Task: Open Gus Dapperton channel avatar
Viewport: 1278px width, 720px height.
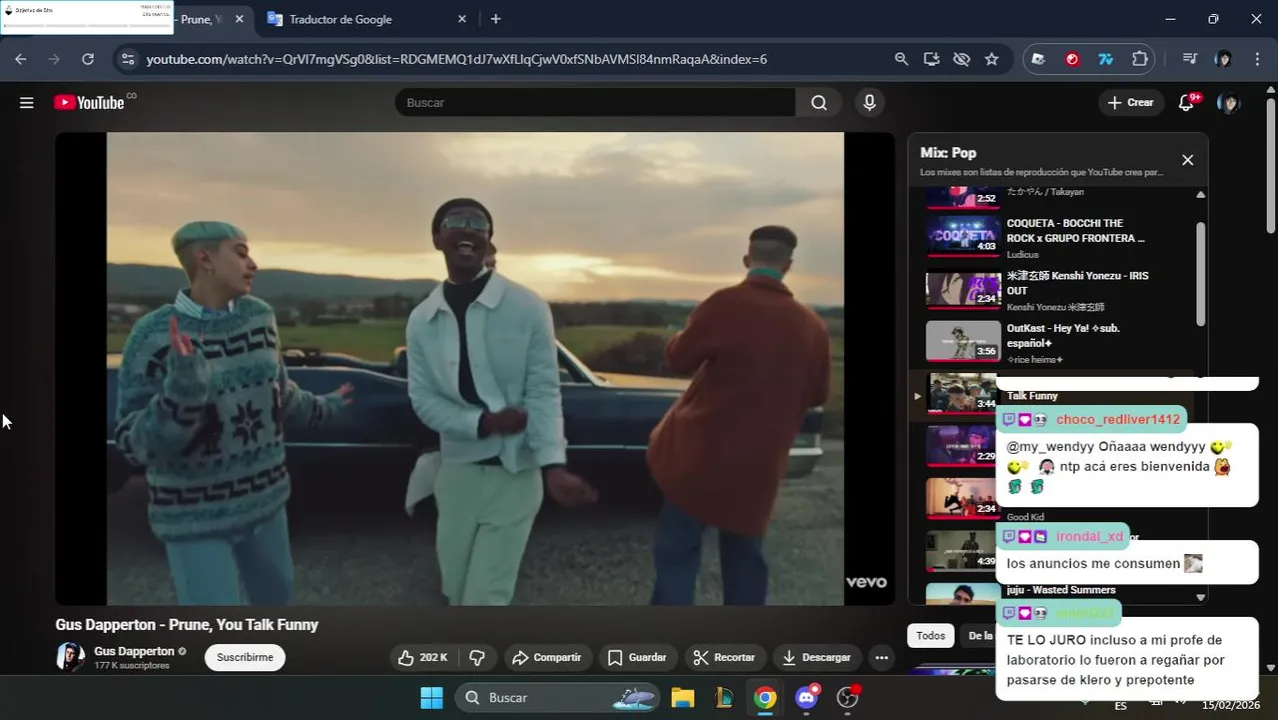Action: click(70, 657)
